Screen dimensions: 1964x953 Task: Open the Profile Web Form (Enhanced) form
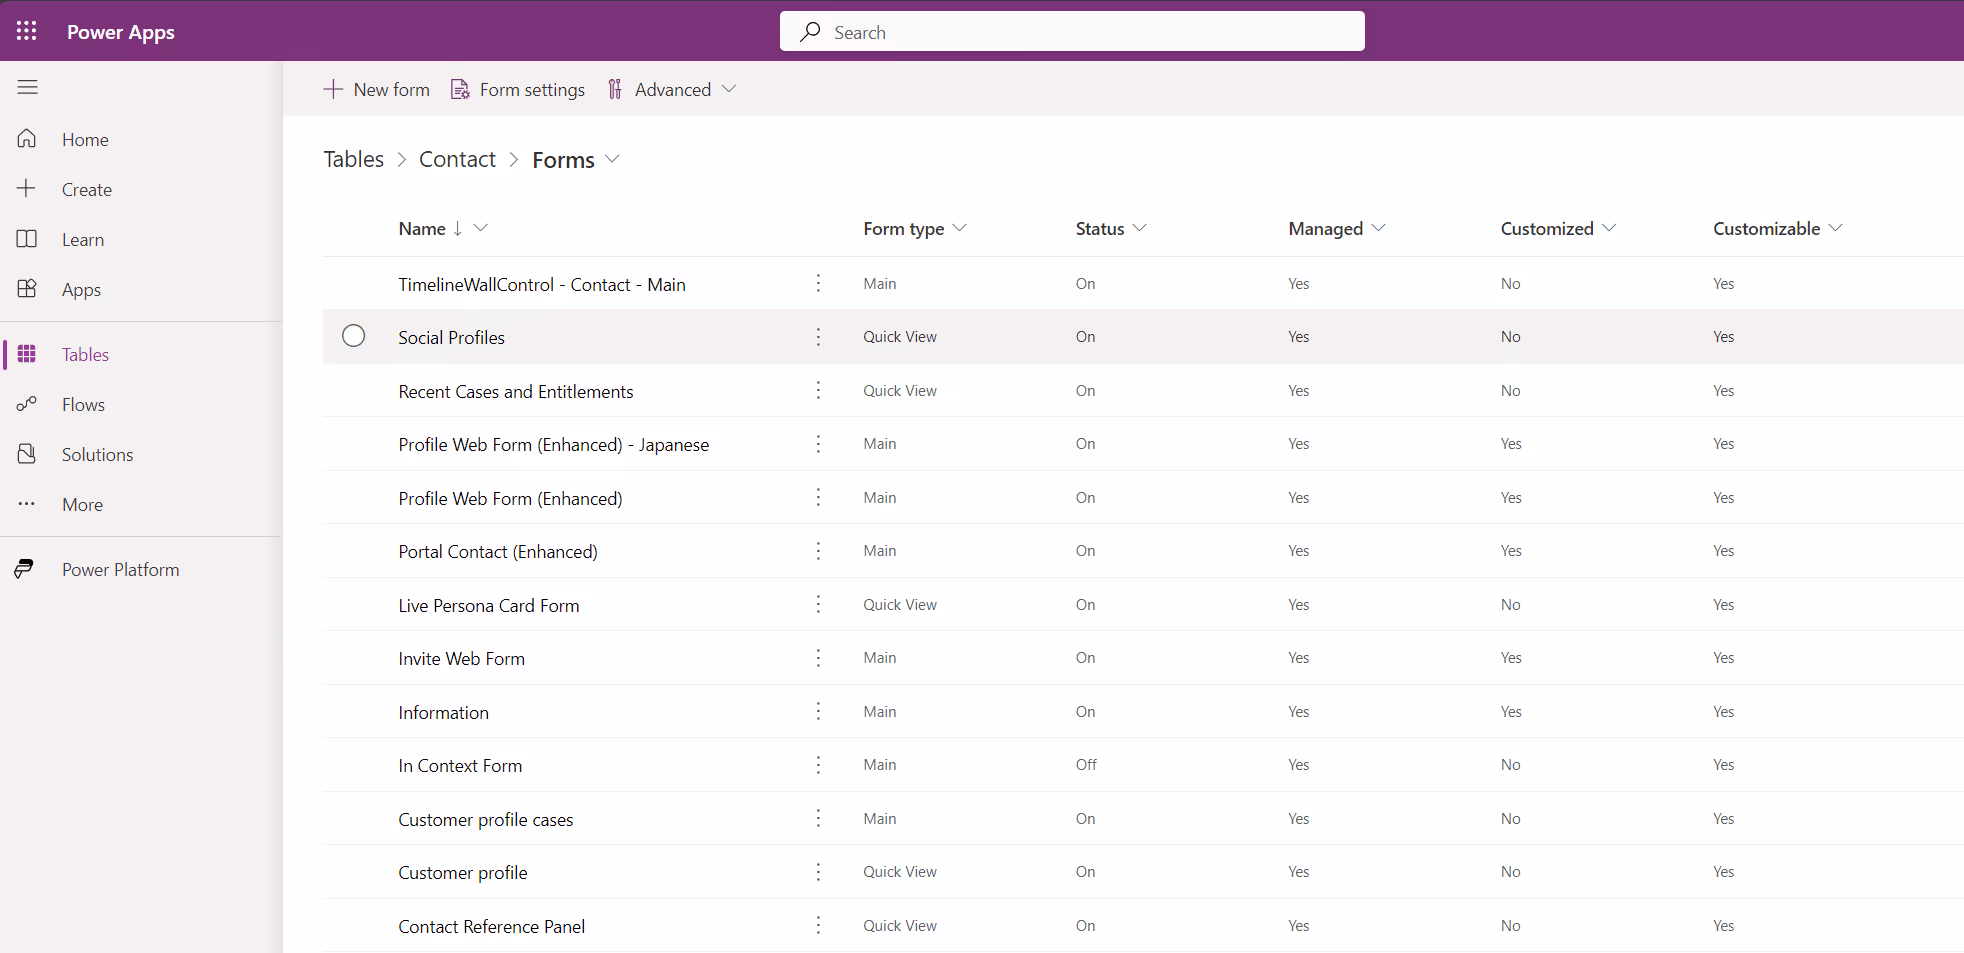pyautogui.click(x=510, y=498)
